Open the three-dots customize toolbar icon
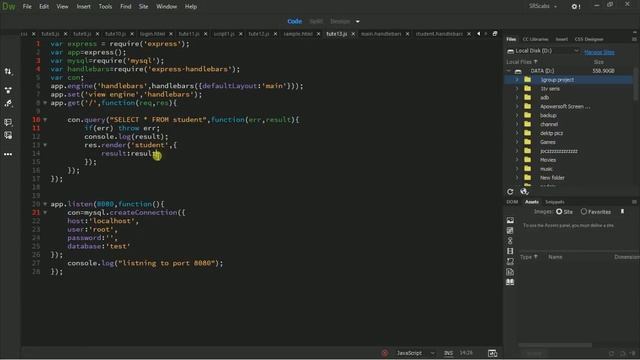This screenshot has width=640, height=360. (8, 154)
